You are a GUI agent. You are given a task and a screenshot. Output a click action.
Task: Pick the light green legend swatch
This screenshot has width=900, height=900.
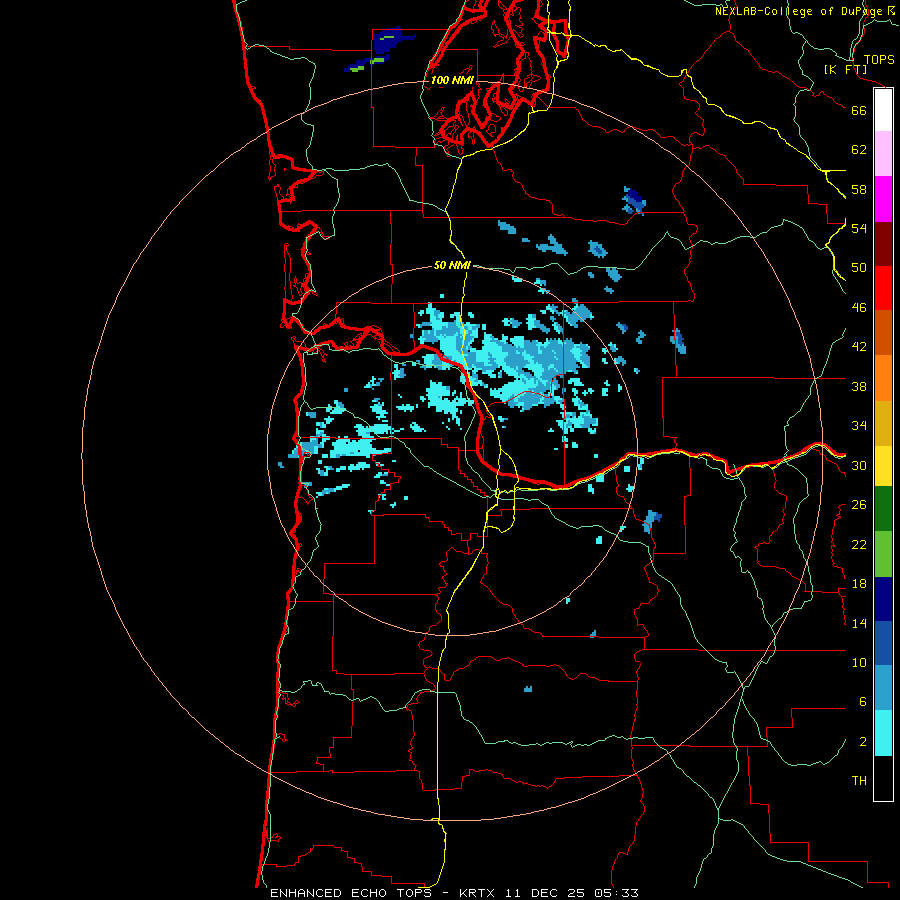[x=883, y=554]
